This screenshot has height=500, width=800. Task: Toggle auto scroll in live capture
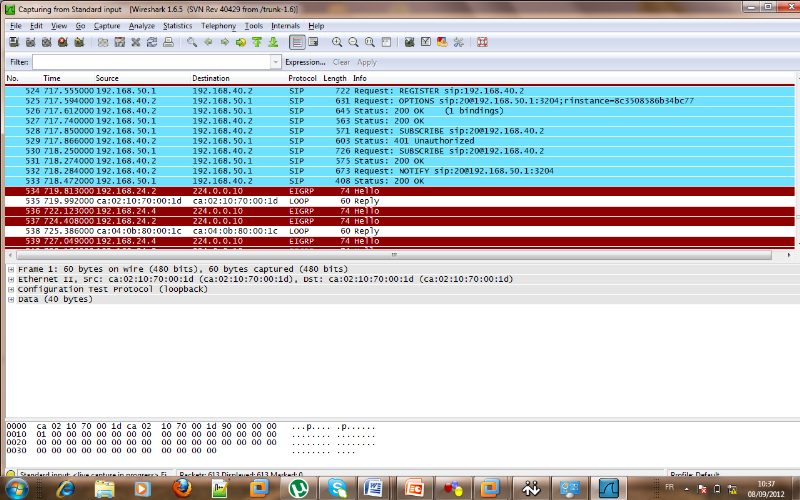pyautogui.click(x=313, y=42)
